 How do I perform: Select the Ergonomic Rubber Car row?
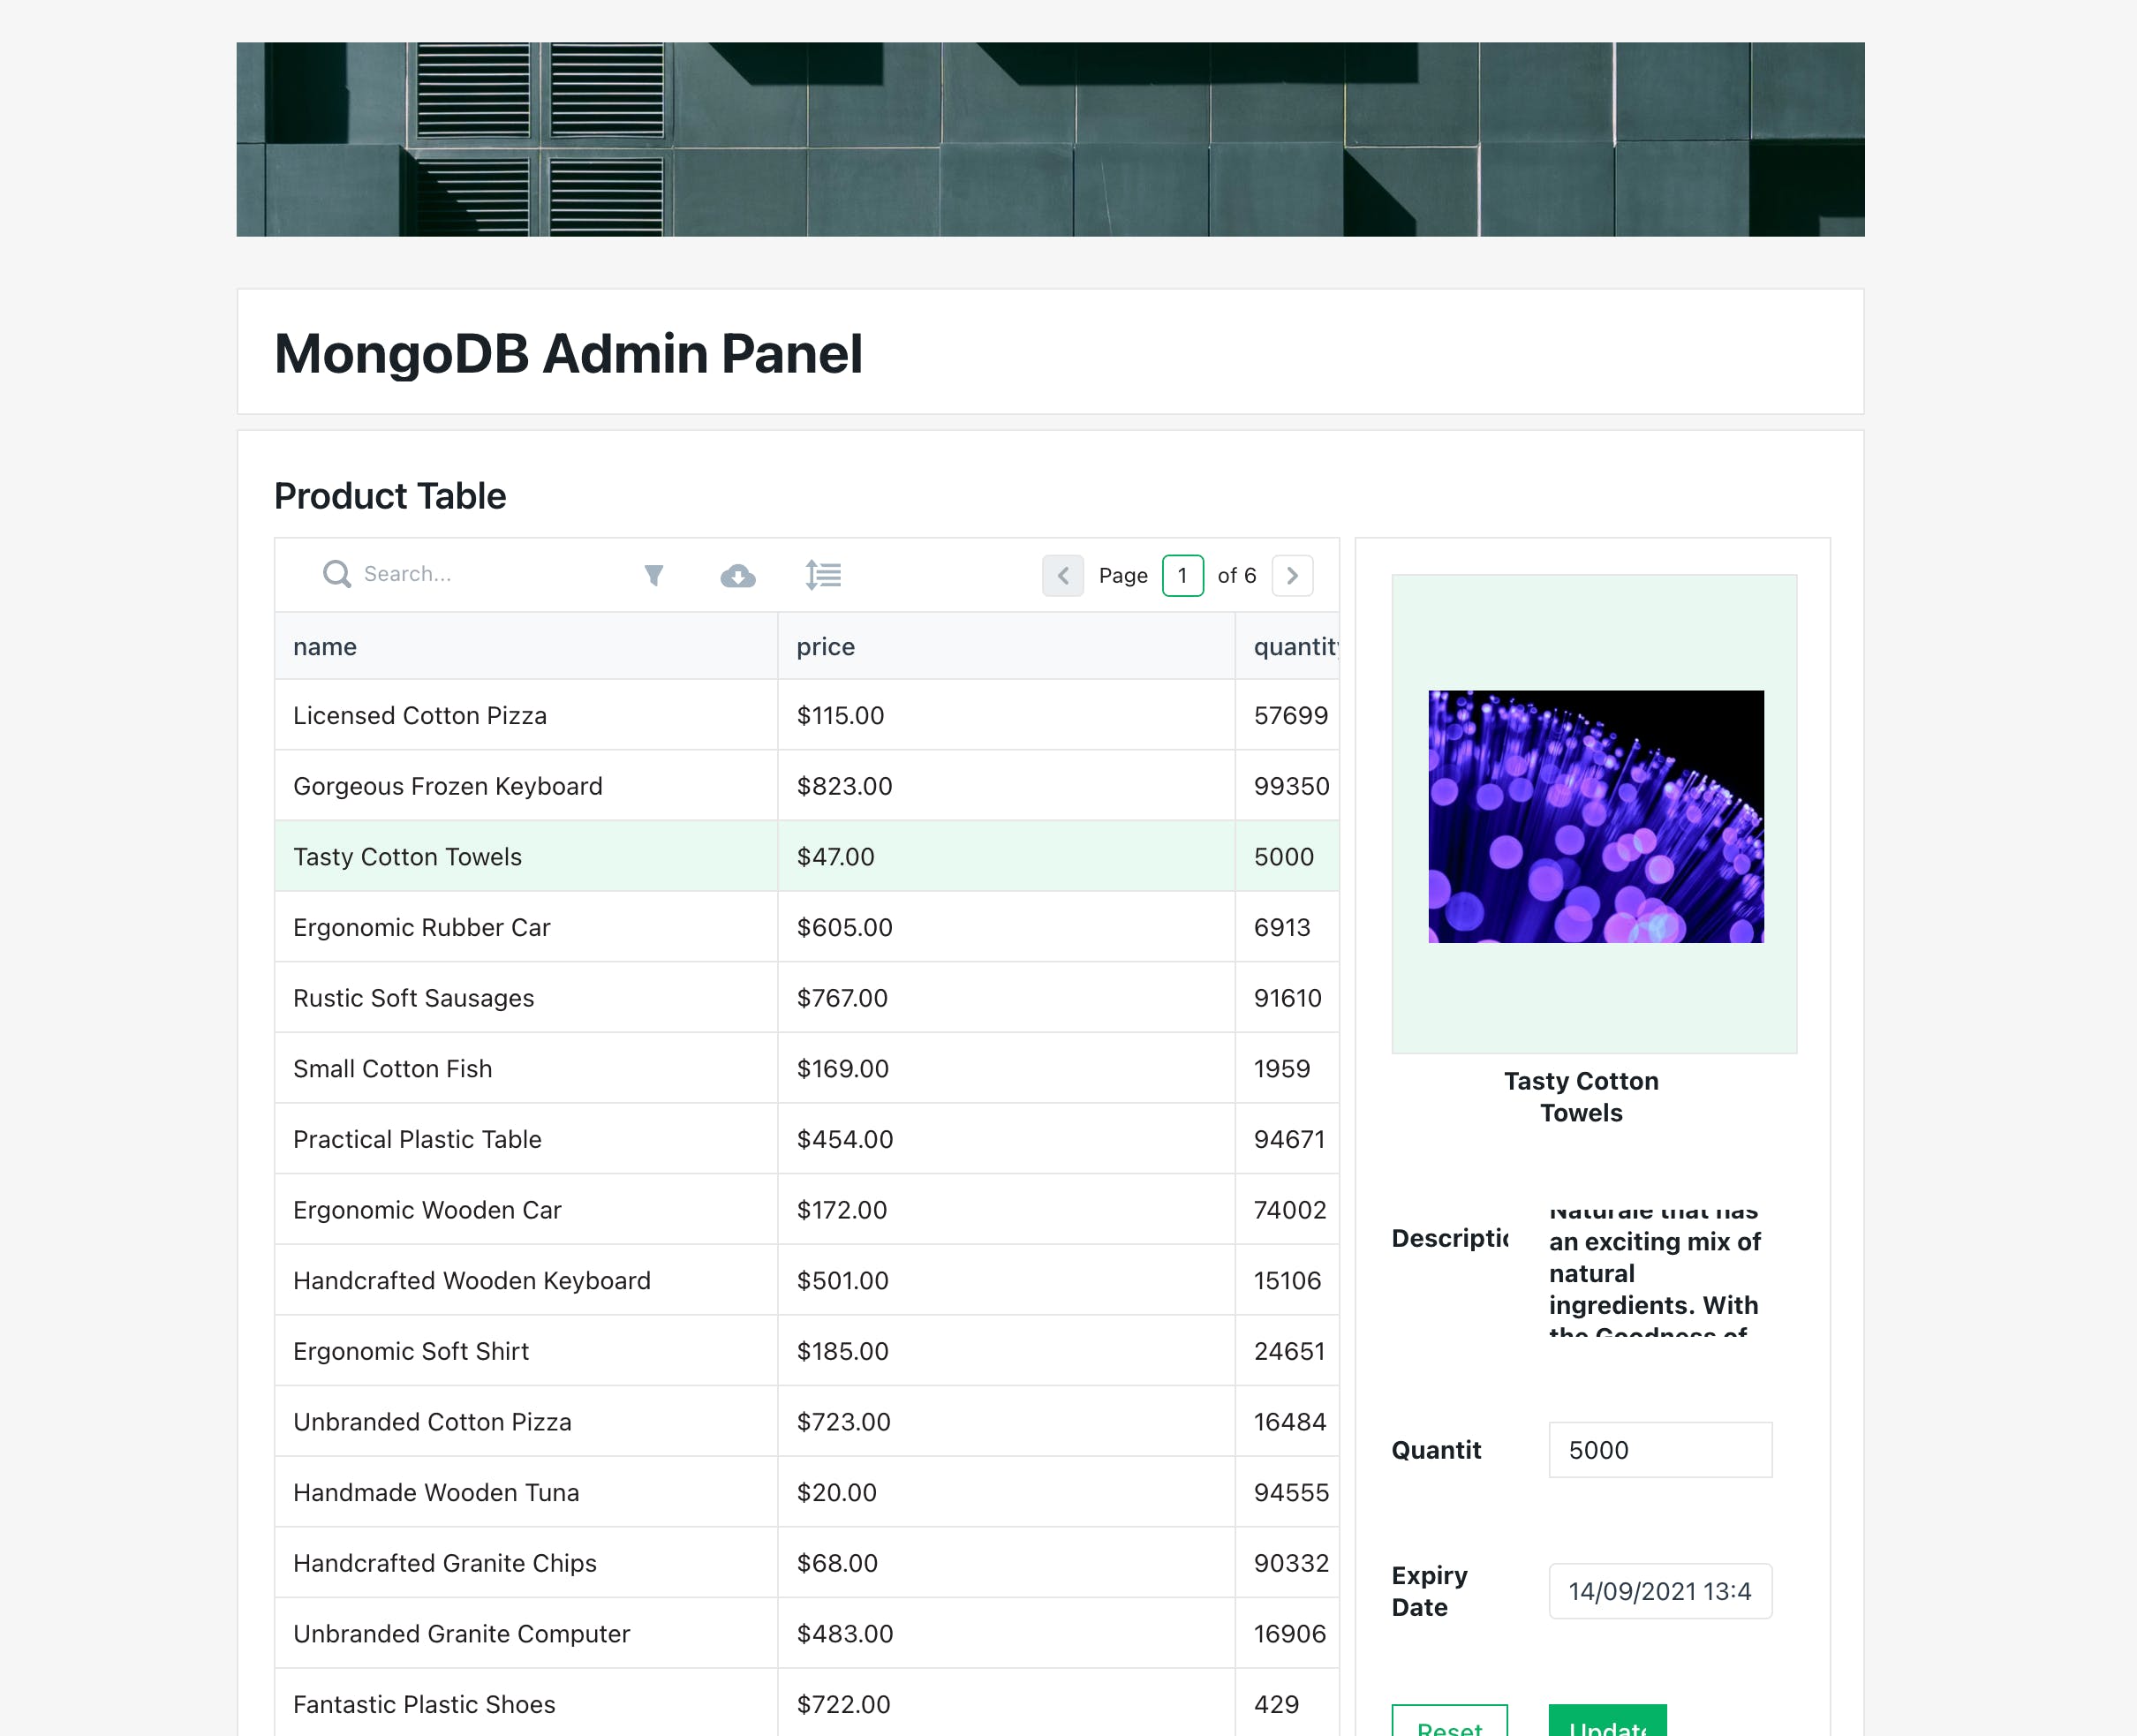point(421,927)
